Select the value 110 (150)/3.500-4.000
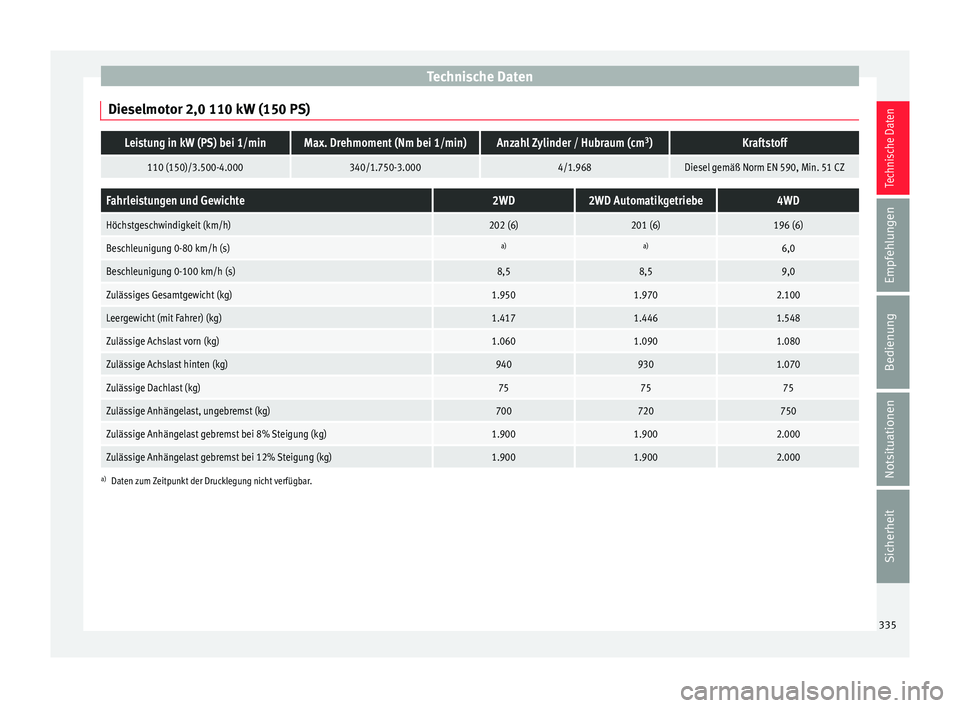 (x=195, y=167)
